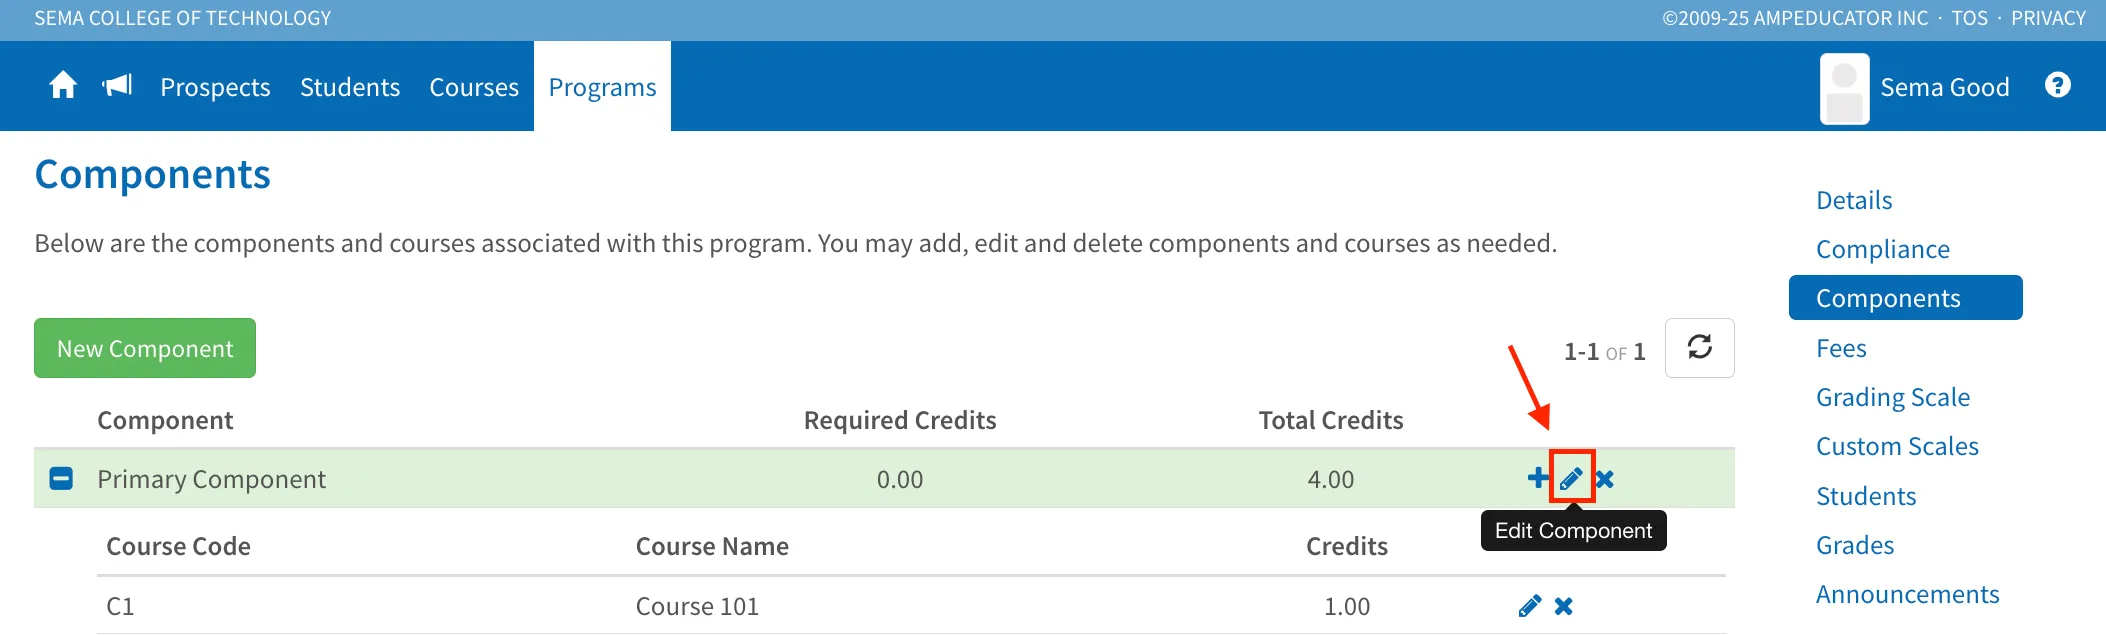Open the help question mark icon
This screenshot has width=2106, height=636.
tap(2057, 85)
